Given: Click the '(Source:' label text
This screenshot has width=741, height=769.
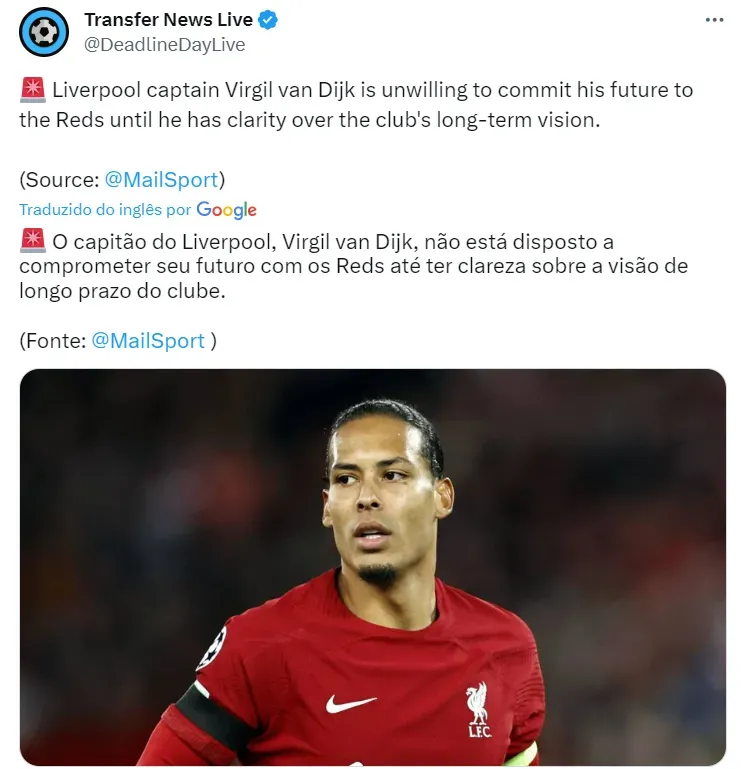Looking at the screenshot, I should [59, 180].
